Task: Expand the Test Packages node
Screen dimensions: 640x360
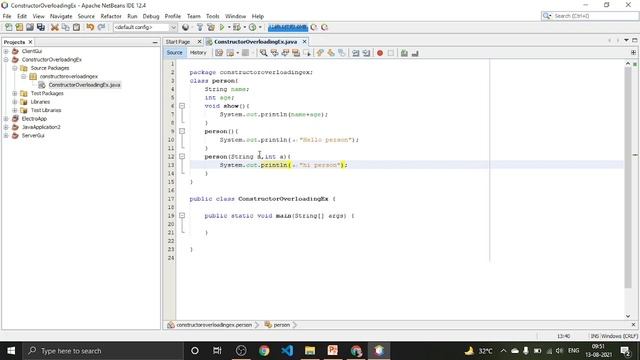Action: pyautogui.click(x=15, y=93)
